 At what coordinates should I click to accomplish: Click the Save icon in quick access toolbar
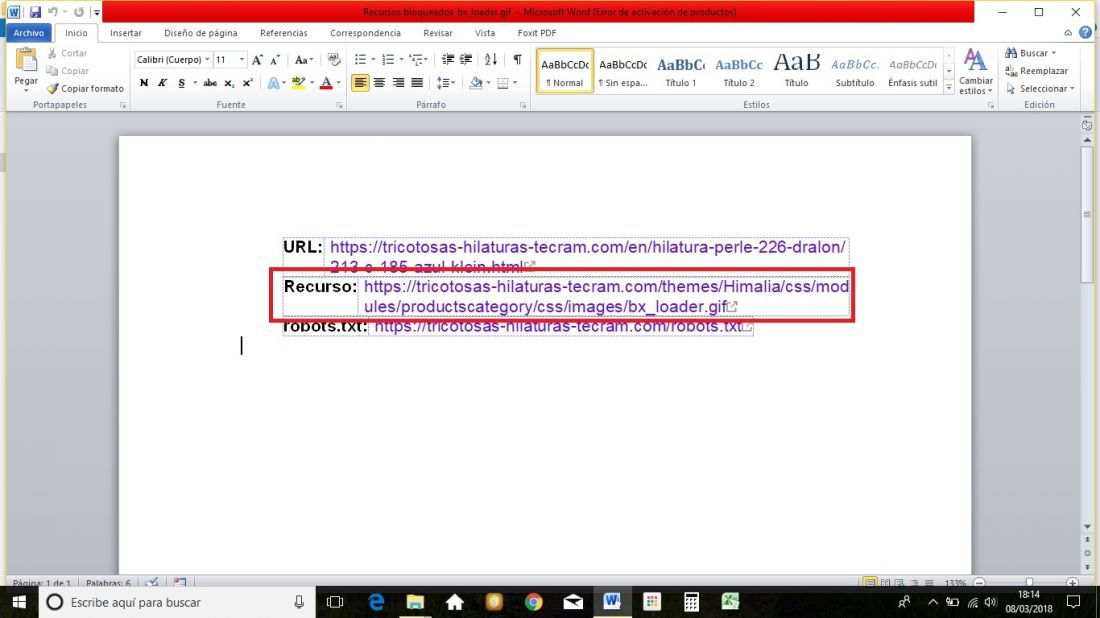[x=35, y=12]
